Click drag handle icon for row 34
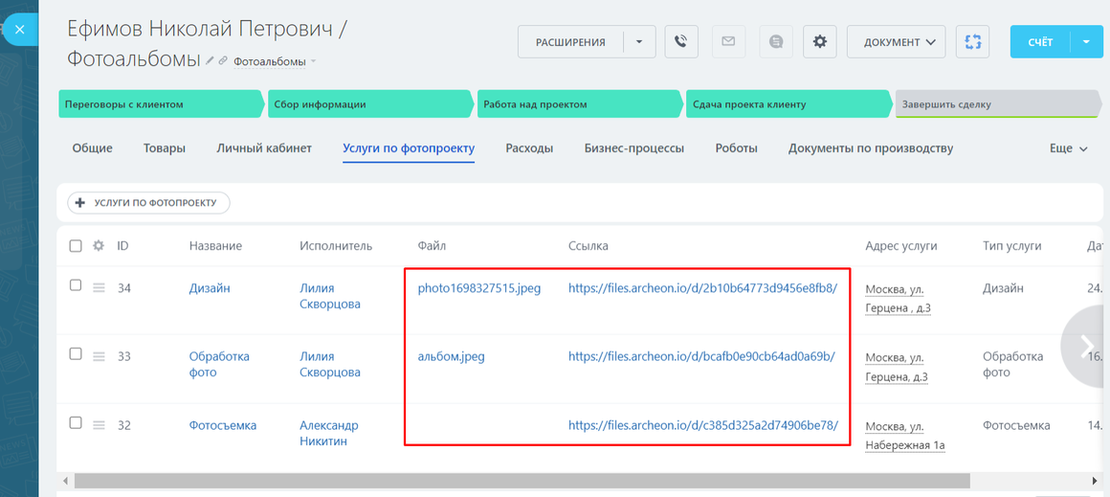Viewport: 1110px width, 497px height. click(x=99, y=288)
